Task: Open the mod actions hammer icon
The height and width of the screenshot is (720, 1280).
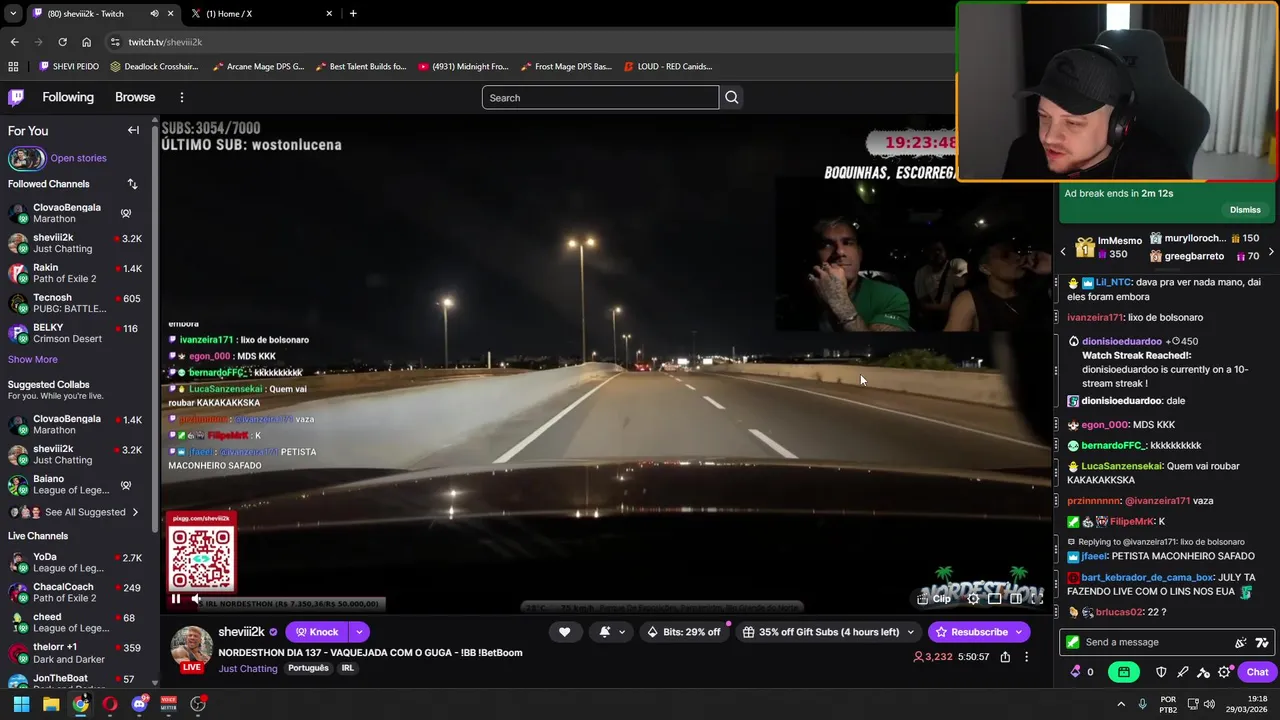Action: coord(1203,672)
